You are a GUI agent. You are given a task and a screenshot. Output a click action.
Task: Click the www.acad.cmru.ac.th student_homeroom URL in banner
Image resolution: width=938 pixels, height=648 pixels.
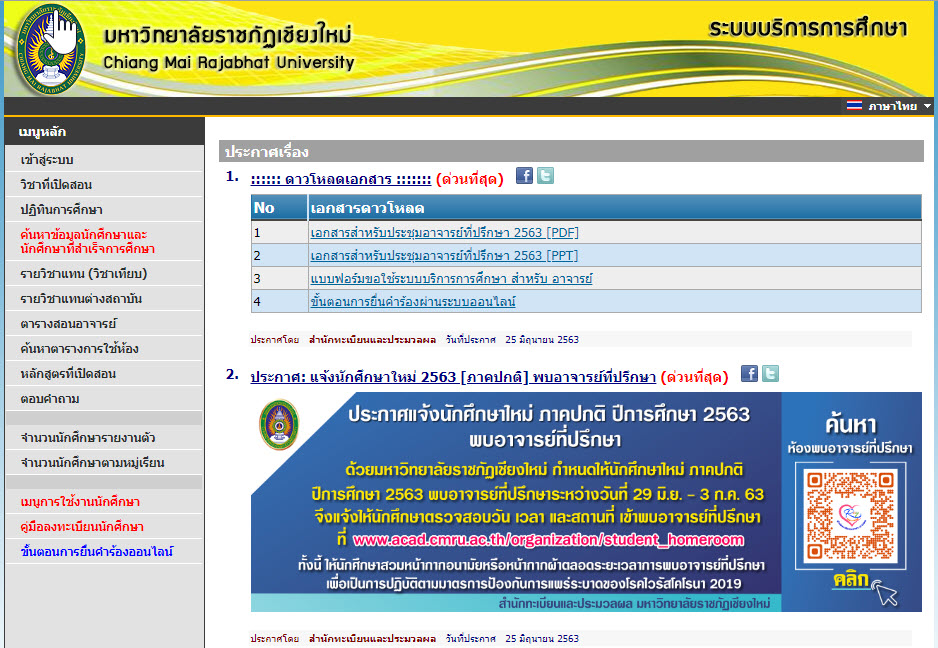548,540
